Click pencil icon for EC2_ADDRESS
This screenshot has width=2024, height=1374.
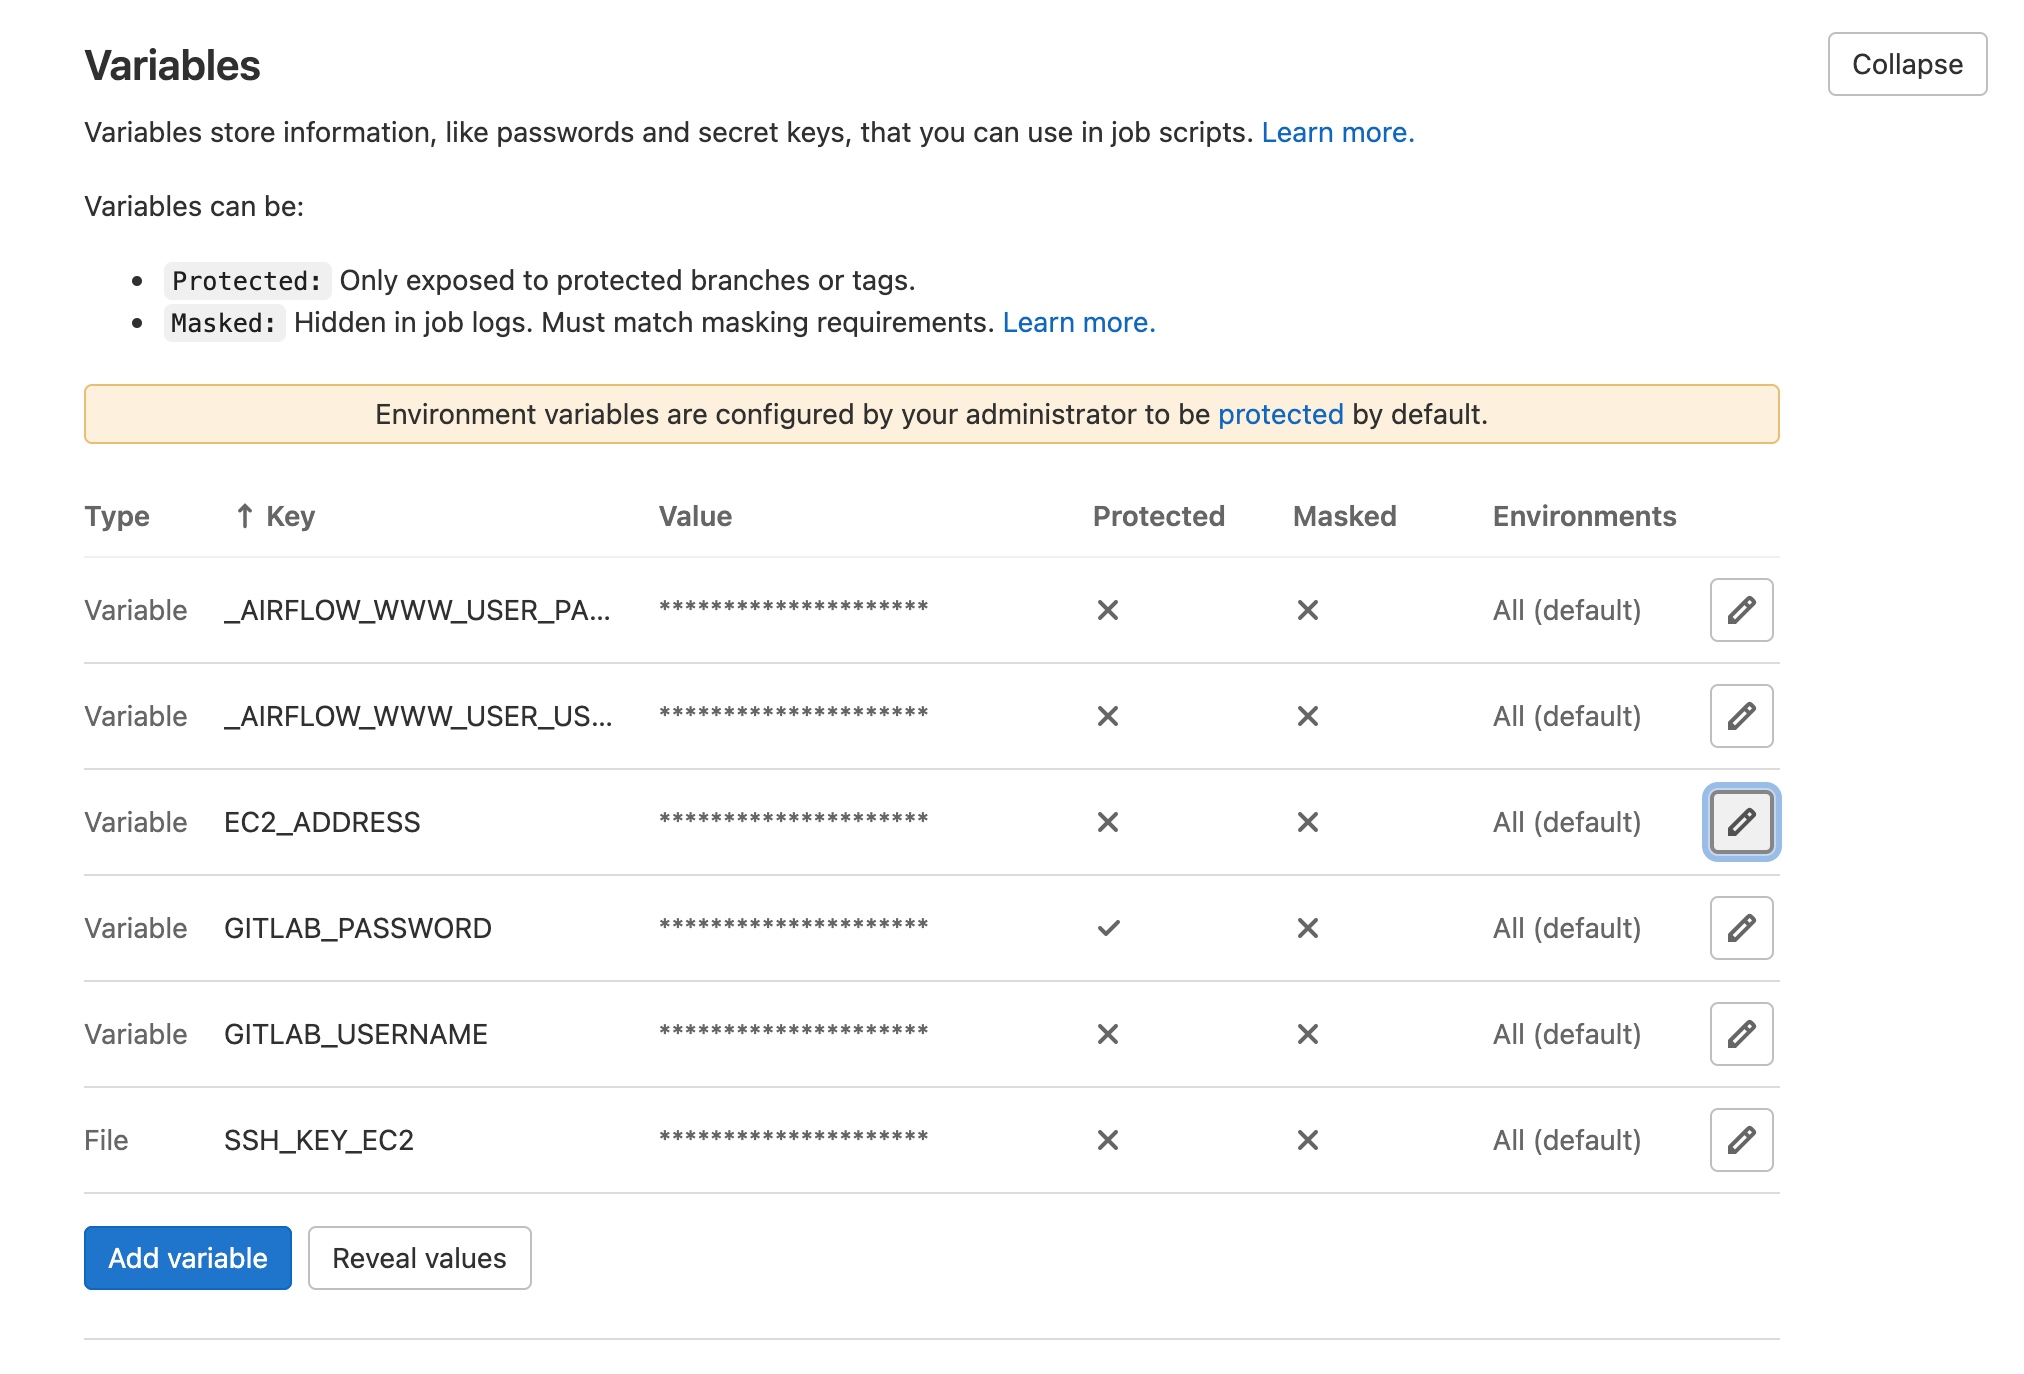(x=1741, y=822)
